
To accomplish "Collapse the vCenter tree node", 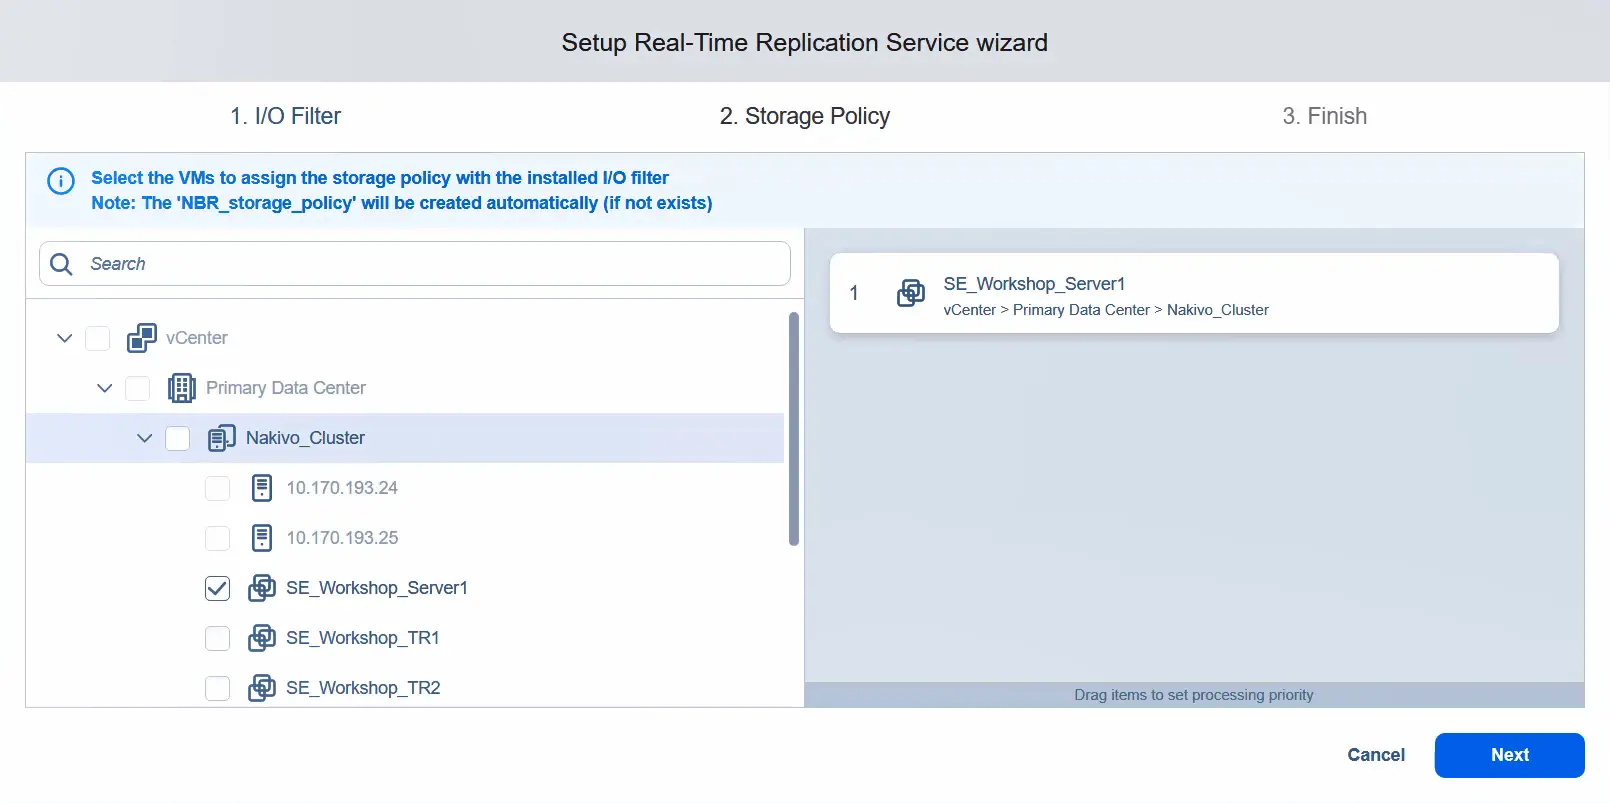I will [65, 338].
